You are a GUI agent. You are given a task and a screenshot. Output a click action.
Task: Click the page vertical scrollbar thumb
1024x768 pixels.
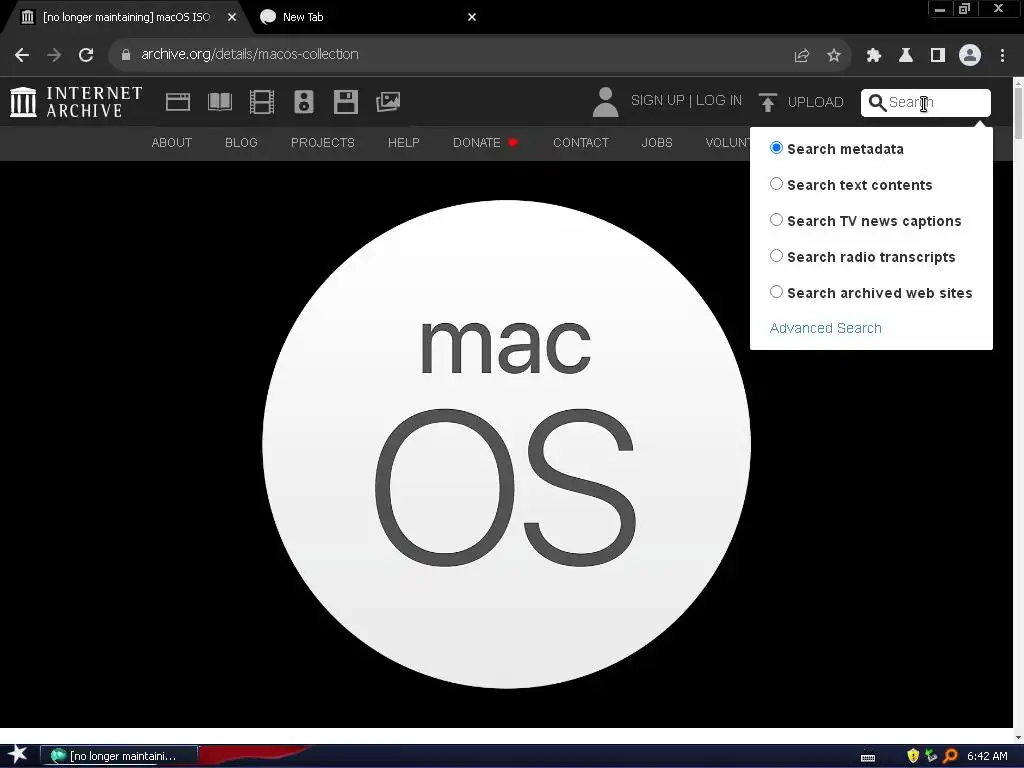pos(1018,111)
